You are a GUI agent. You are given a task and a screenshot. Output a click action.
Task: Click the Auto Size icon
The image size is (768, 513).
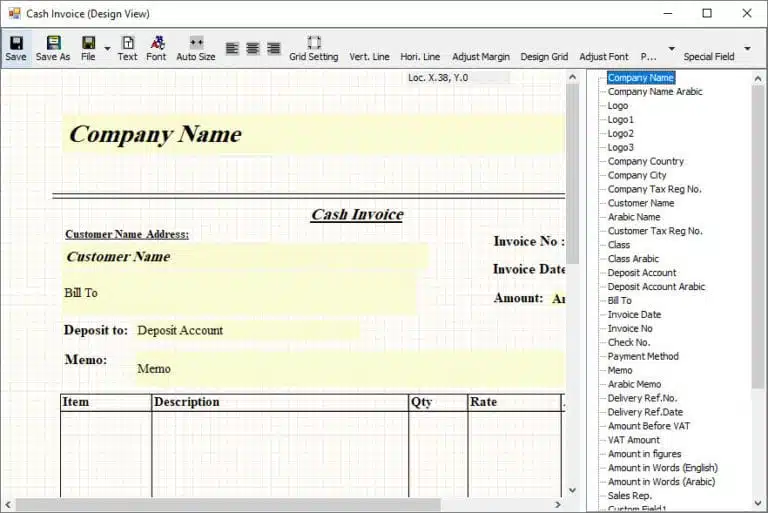(196, 44)
